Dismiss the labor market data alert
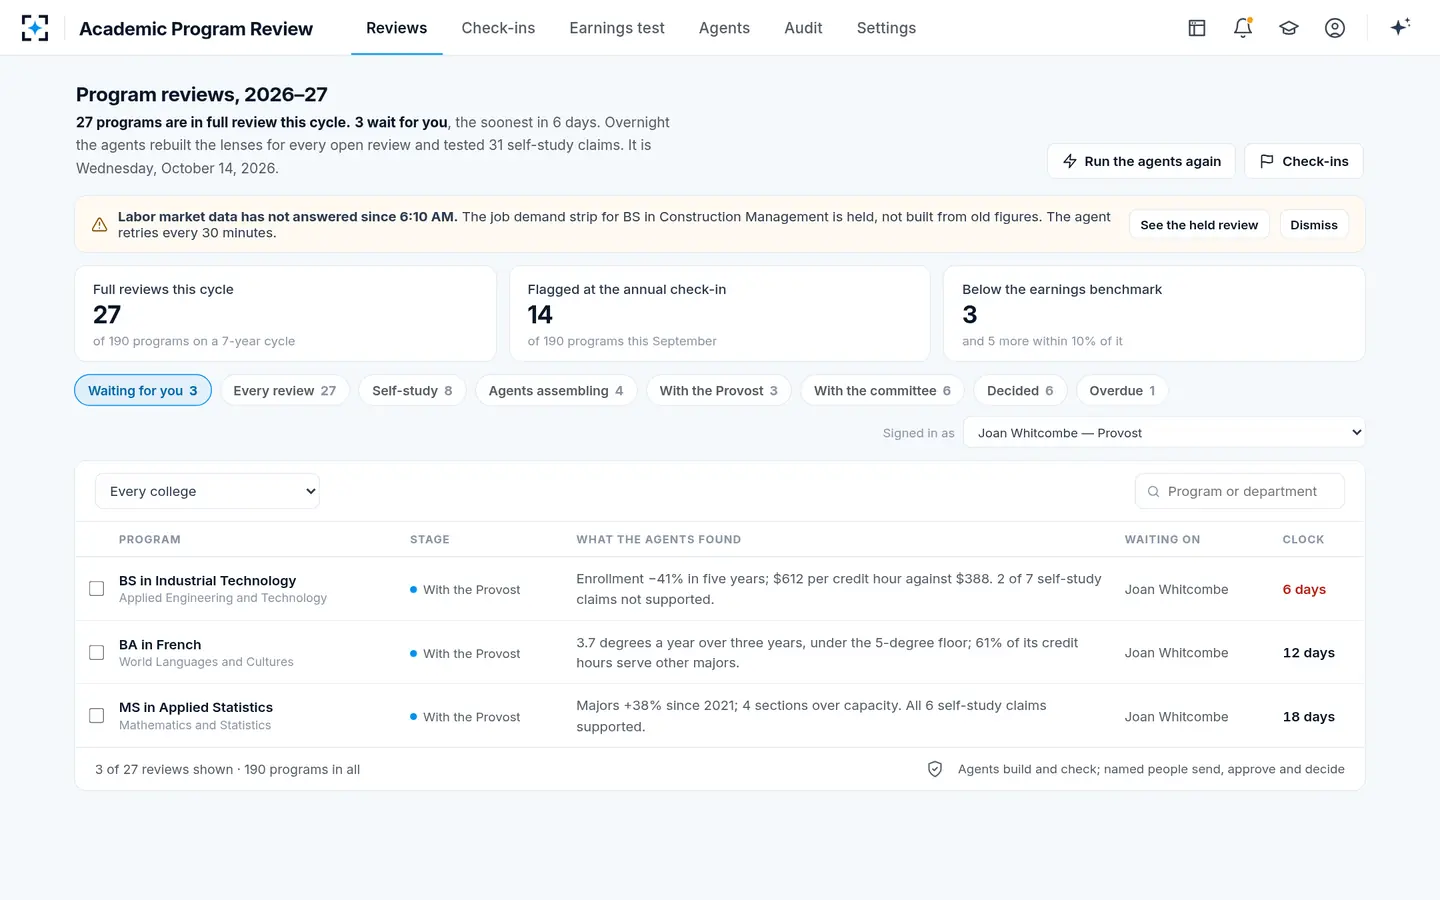Viewport: 1440px width, 900px height. point(1314,225)
